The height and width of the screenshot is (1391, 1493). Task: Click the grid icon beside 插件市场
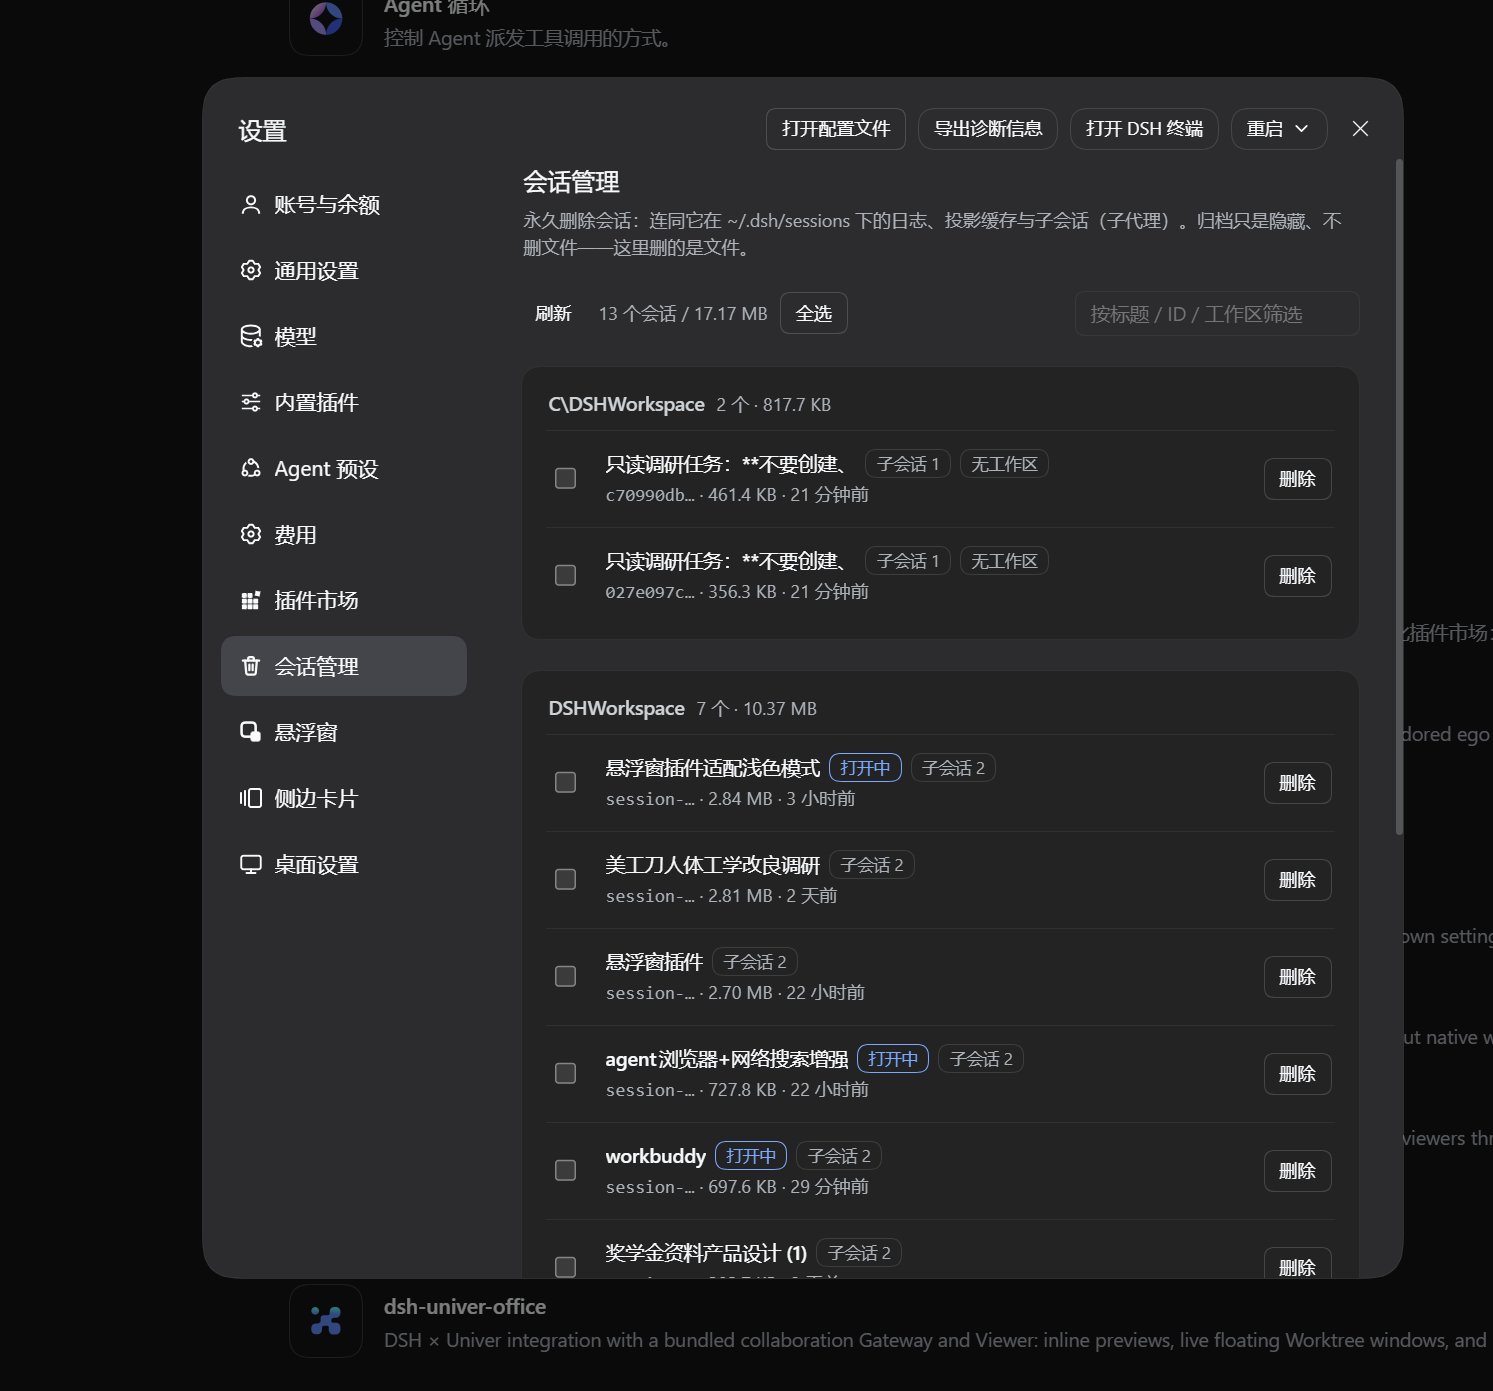pyautogui.click(x=251, y=601)
